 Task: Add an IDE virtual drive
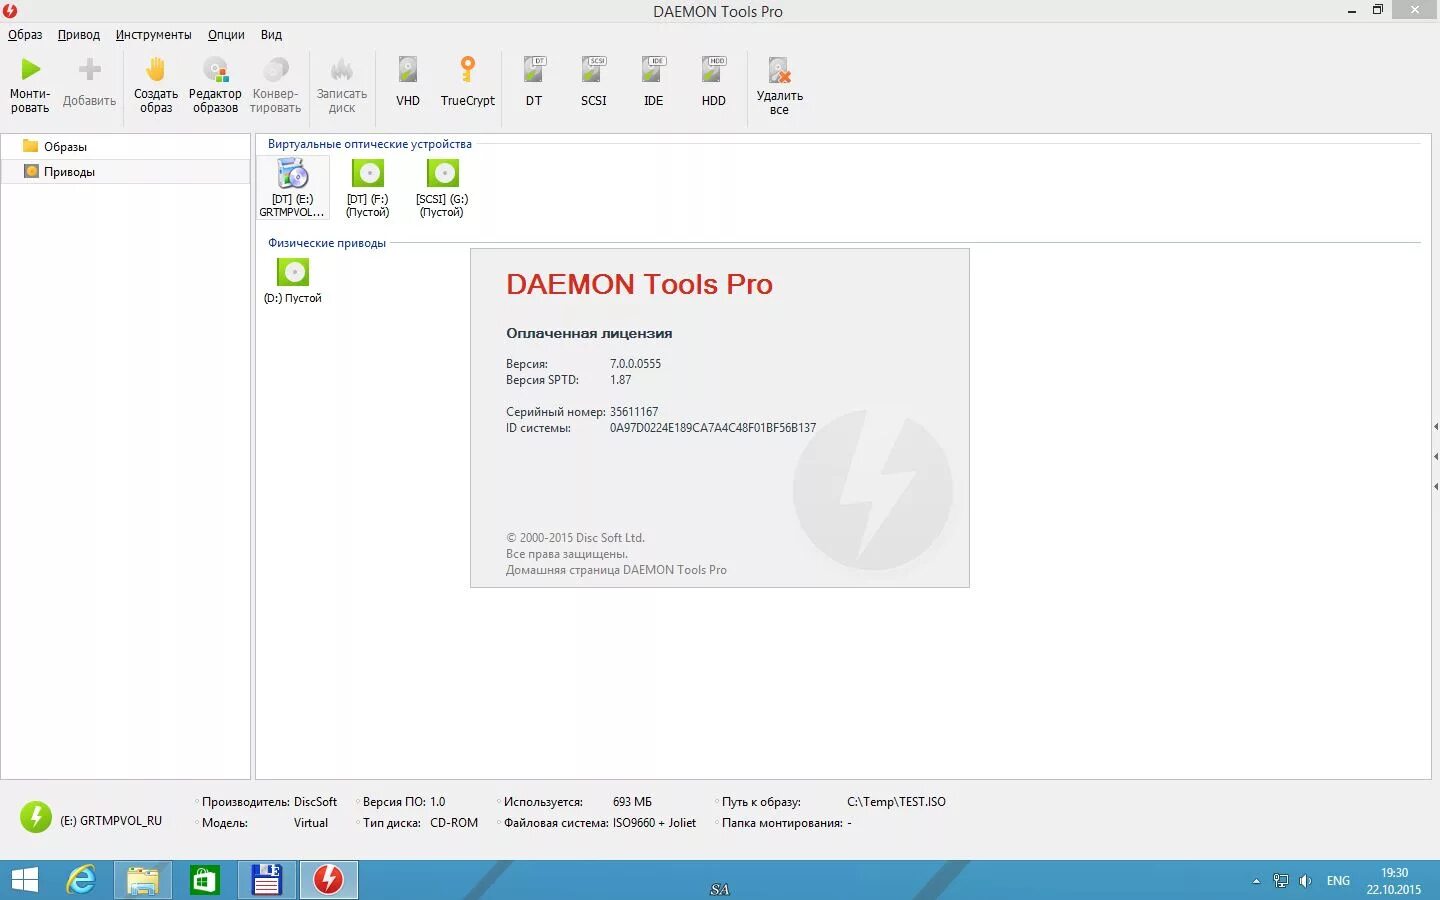click(x=654, y=82)
